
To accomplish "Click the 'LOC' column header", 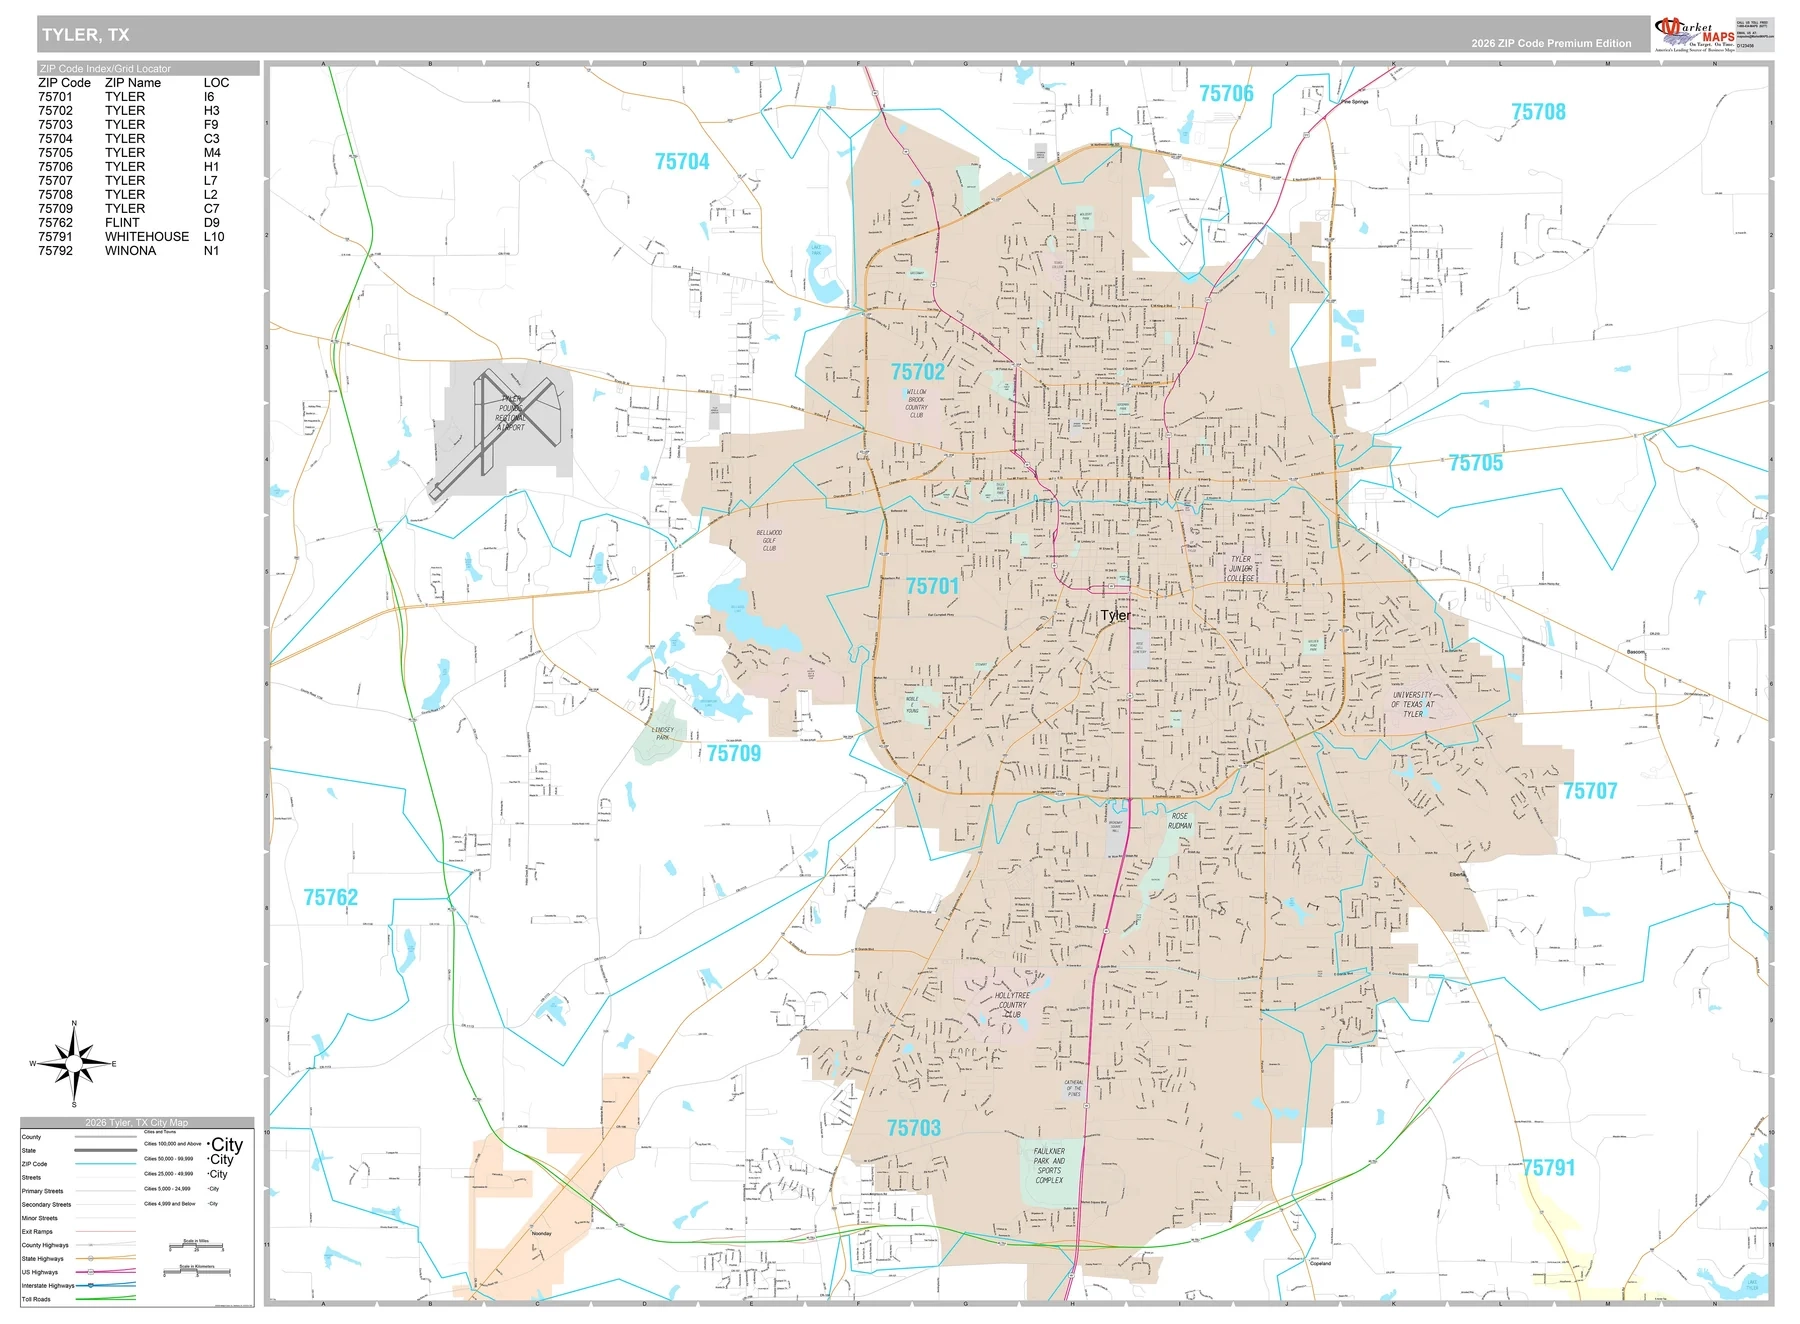I will coord(216,83).
